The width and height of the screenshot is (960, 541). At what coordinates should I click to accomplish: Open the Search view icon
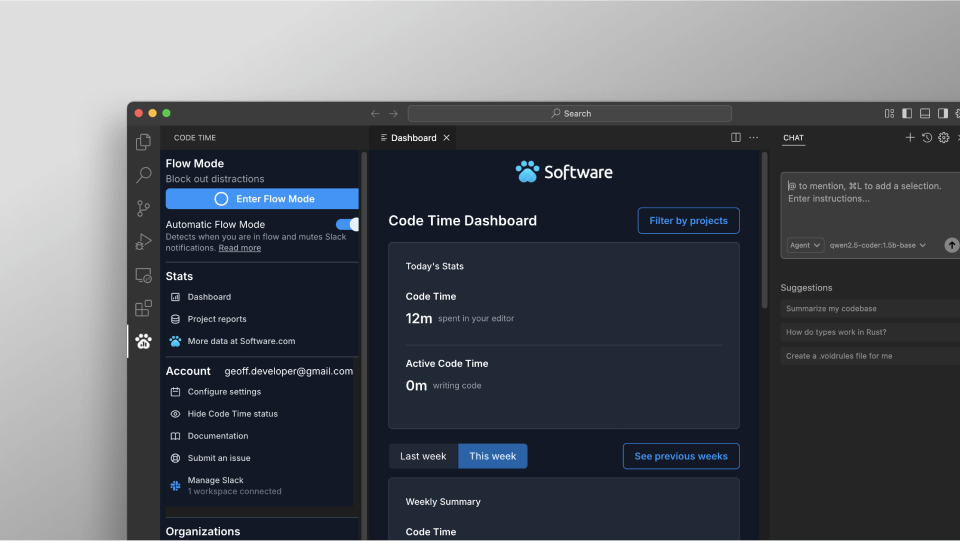[x=143, y=175]
